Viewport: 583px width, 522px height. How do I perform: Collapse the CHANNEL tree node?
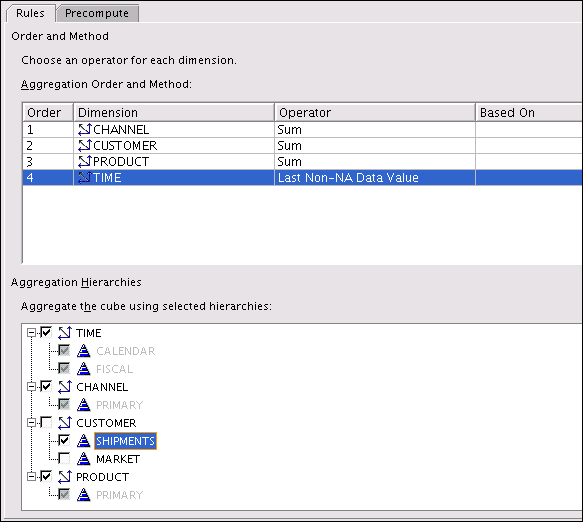pos(32,387)
